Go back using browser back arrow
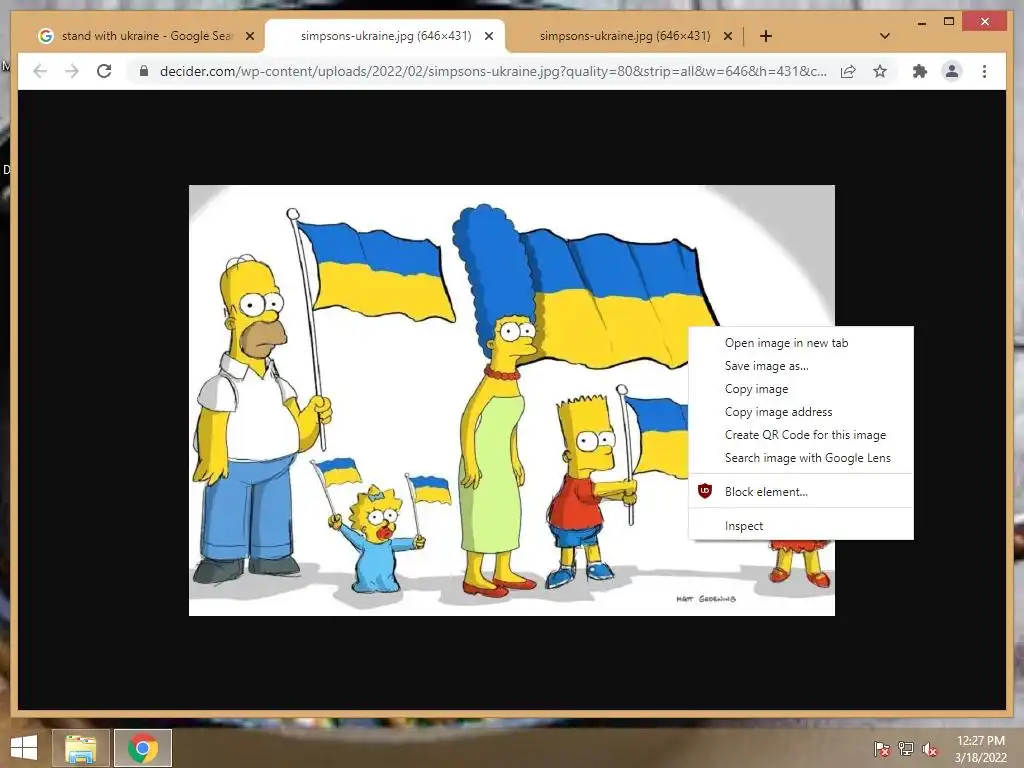 pos(40,71)
